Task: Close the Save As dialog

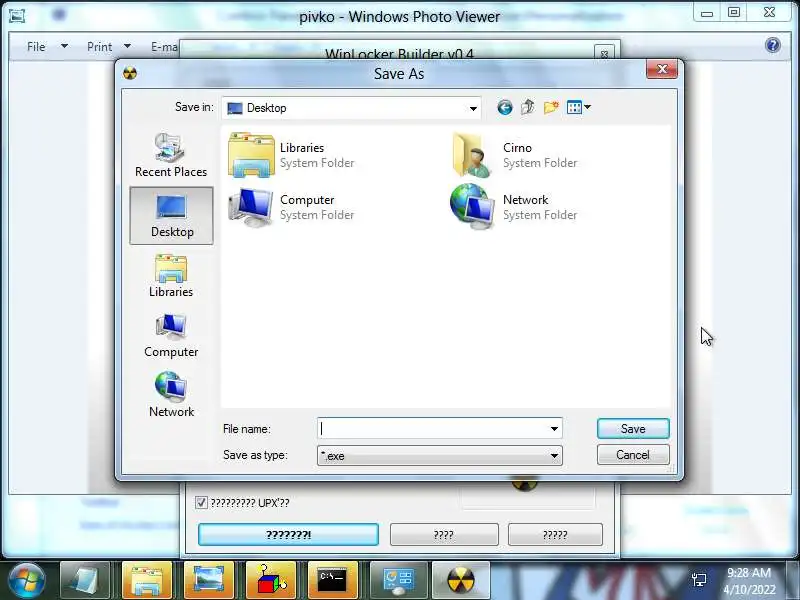Action: pos(662,69)
